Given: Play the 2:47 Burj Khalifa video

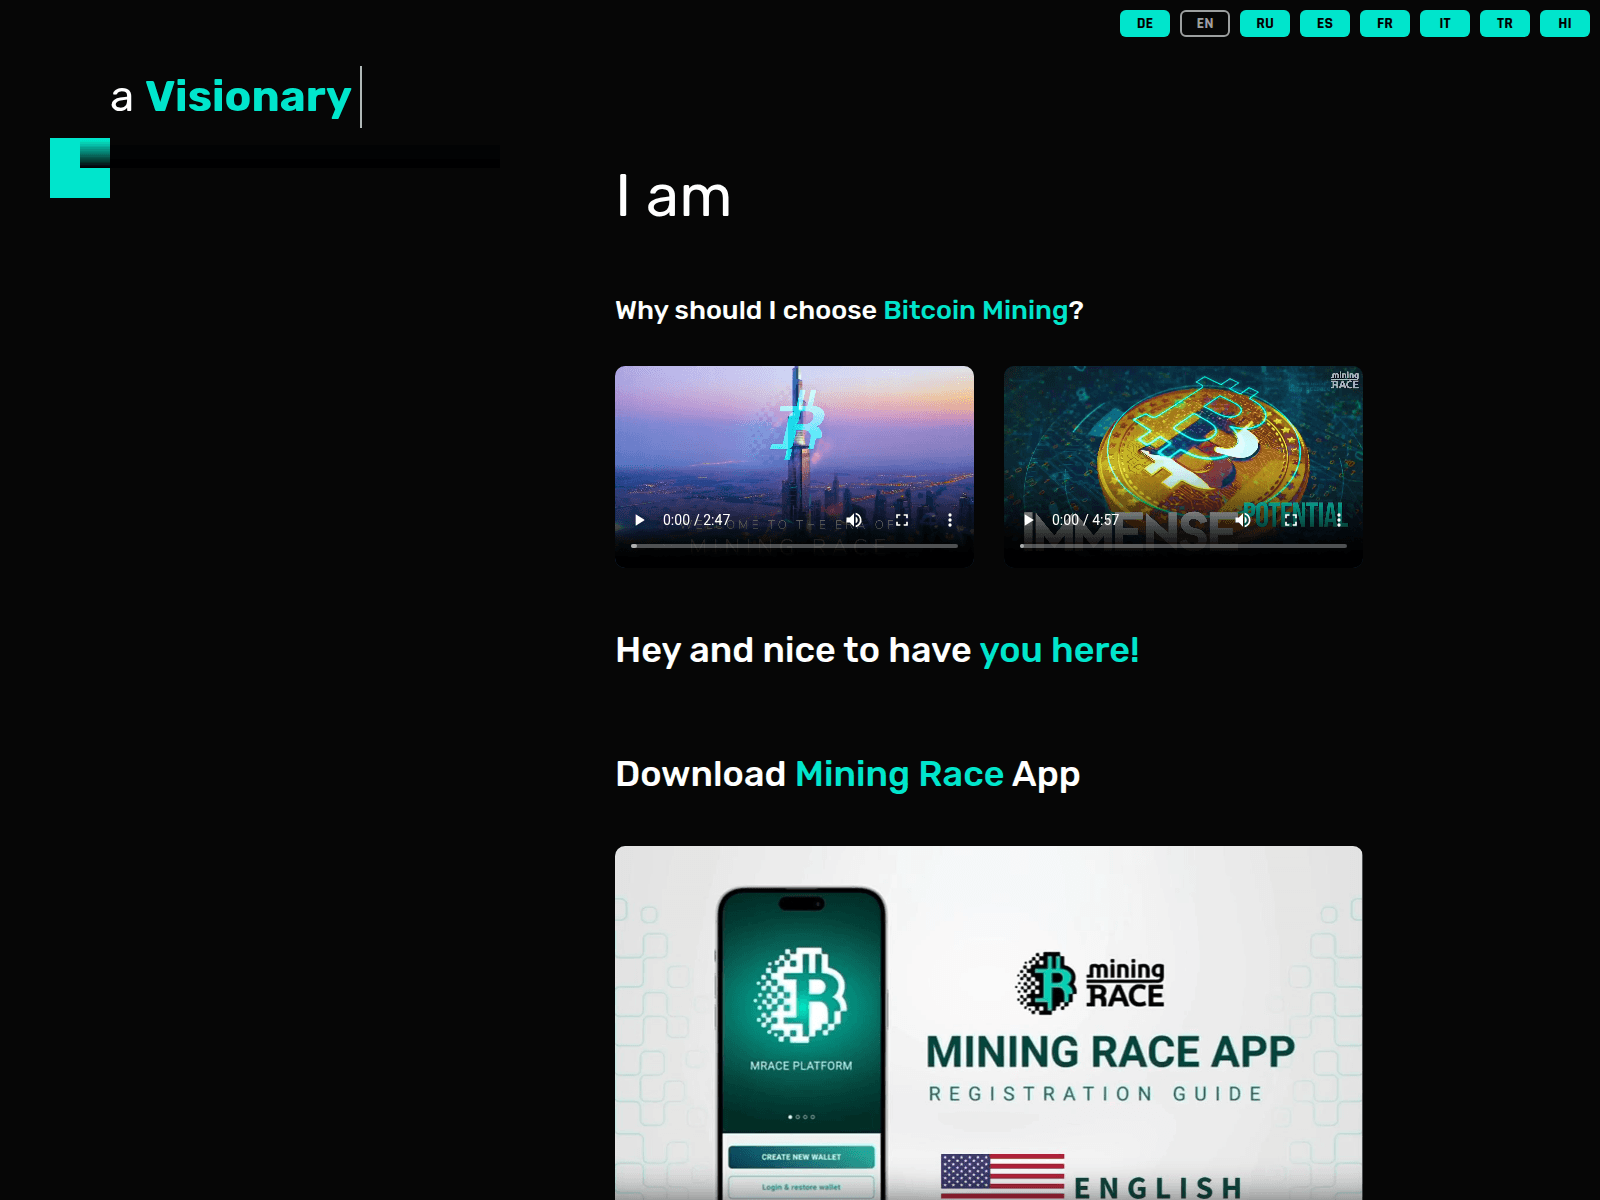Looking at the screenshot, I should pyautogui.click(x=640, y=520).
